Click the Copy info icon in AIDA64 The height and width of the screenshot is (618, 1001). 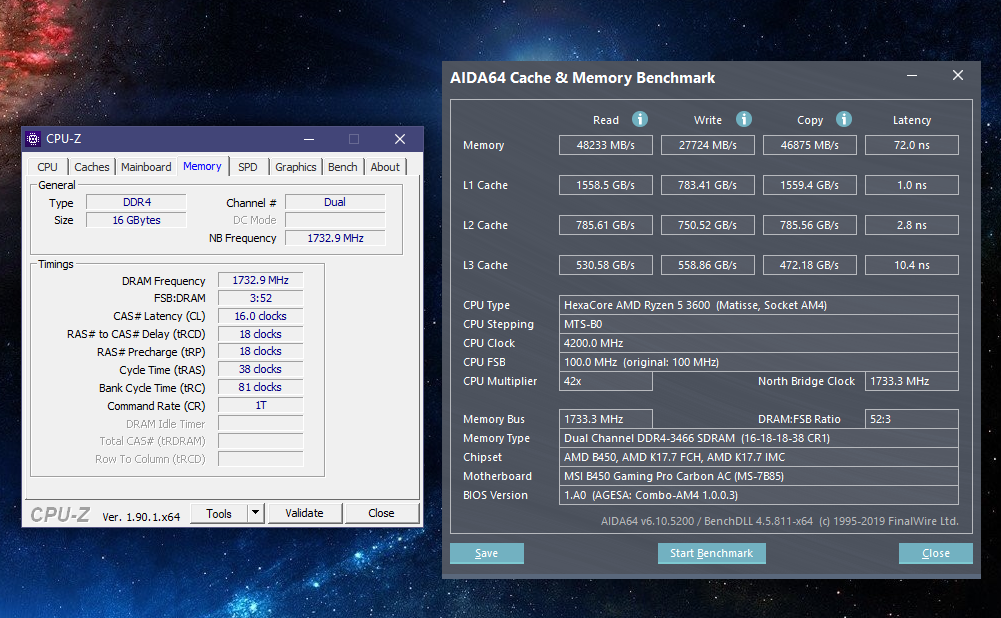tap(844, 119)
